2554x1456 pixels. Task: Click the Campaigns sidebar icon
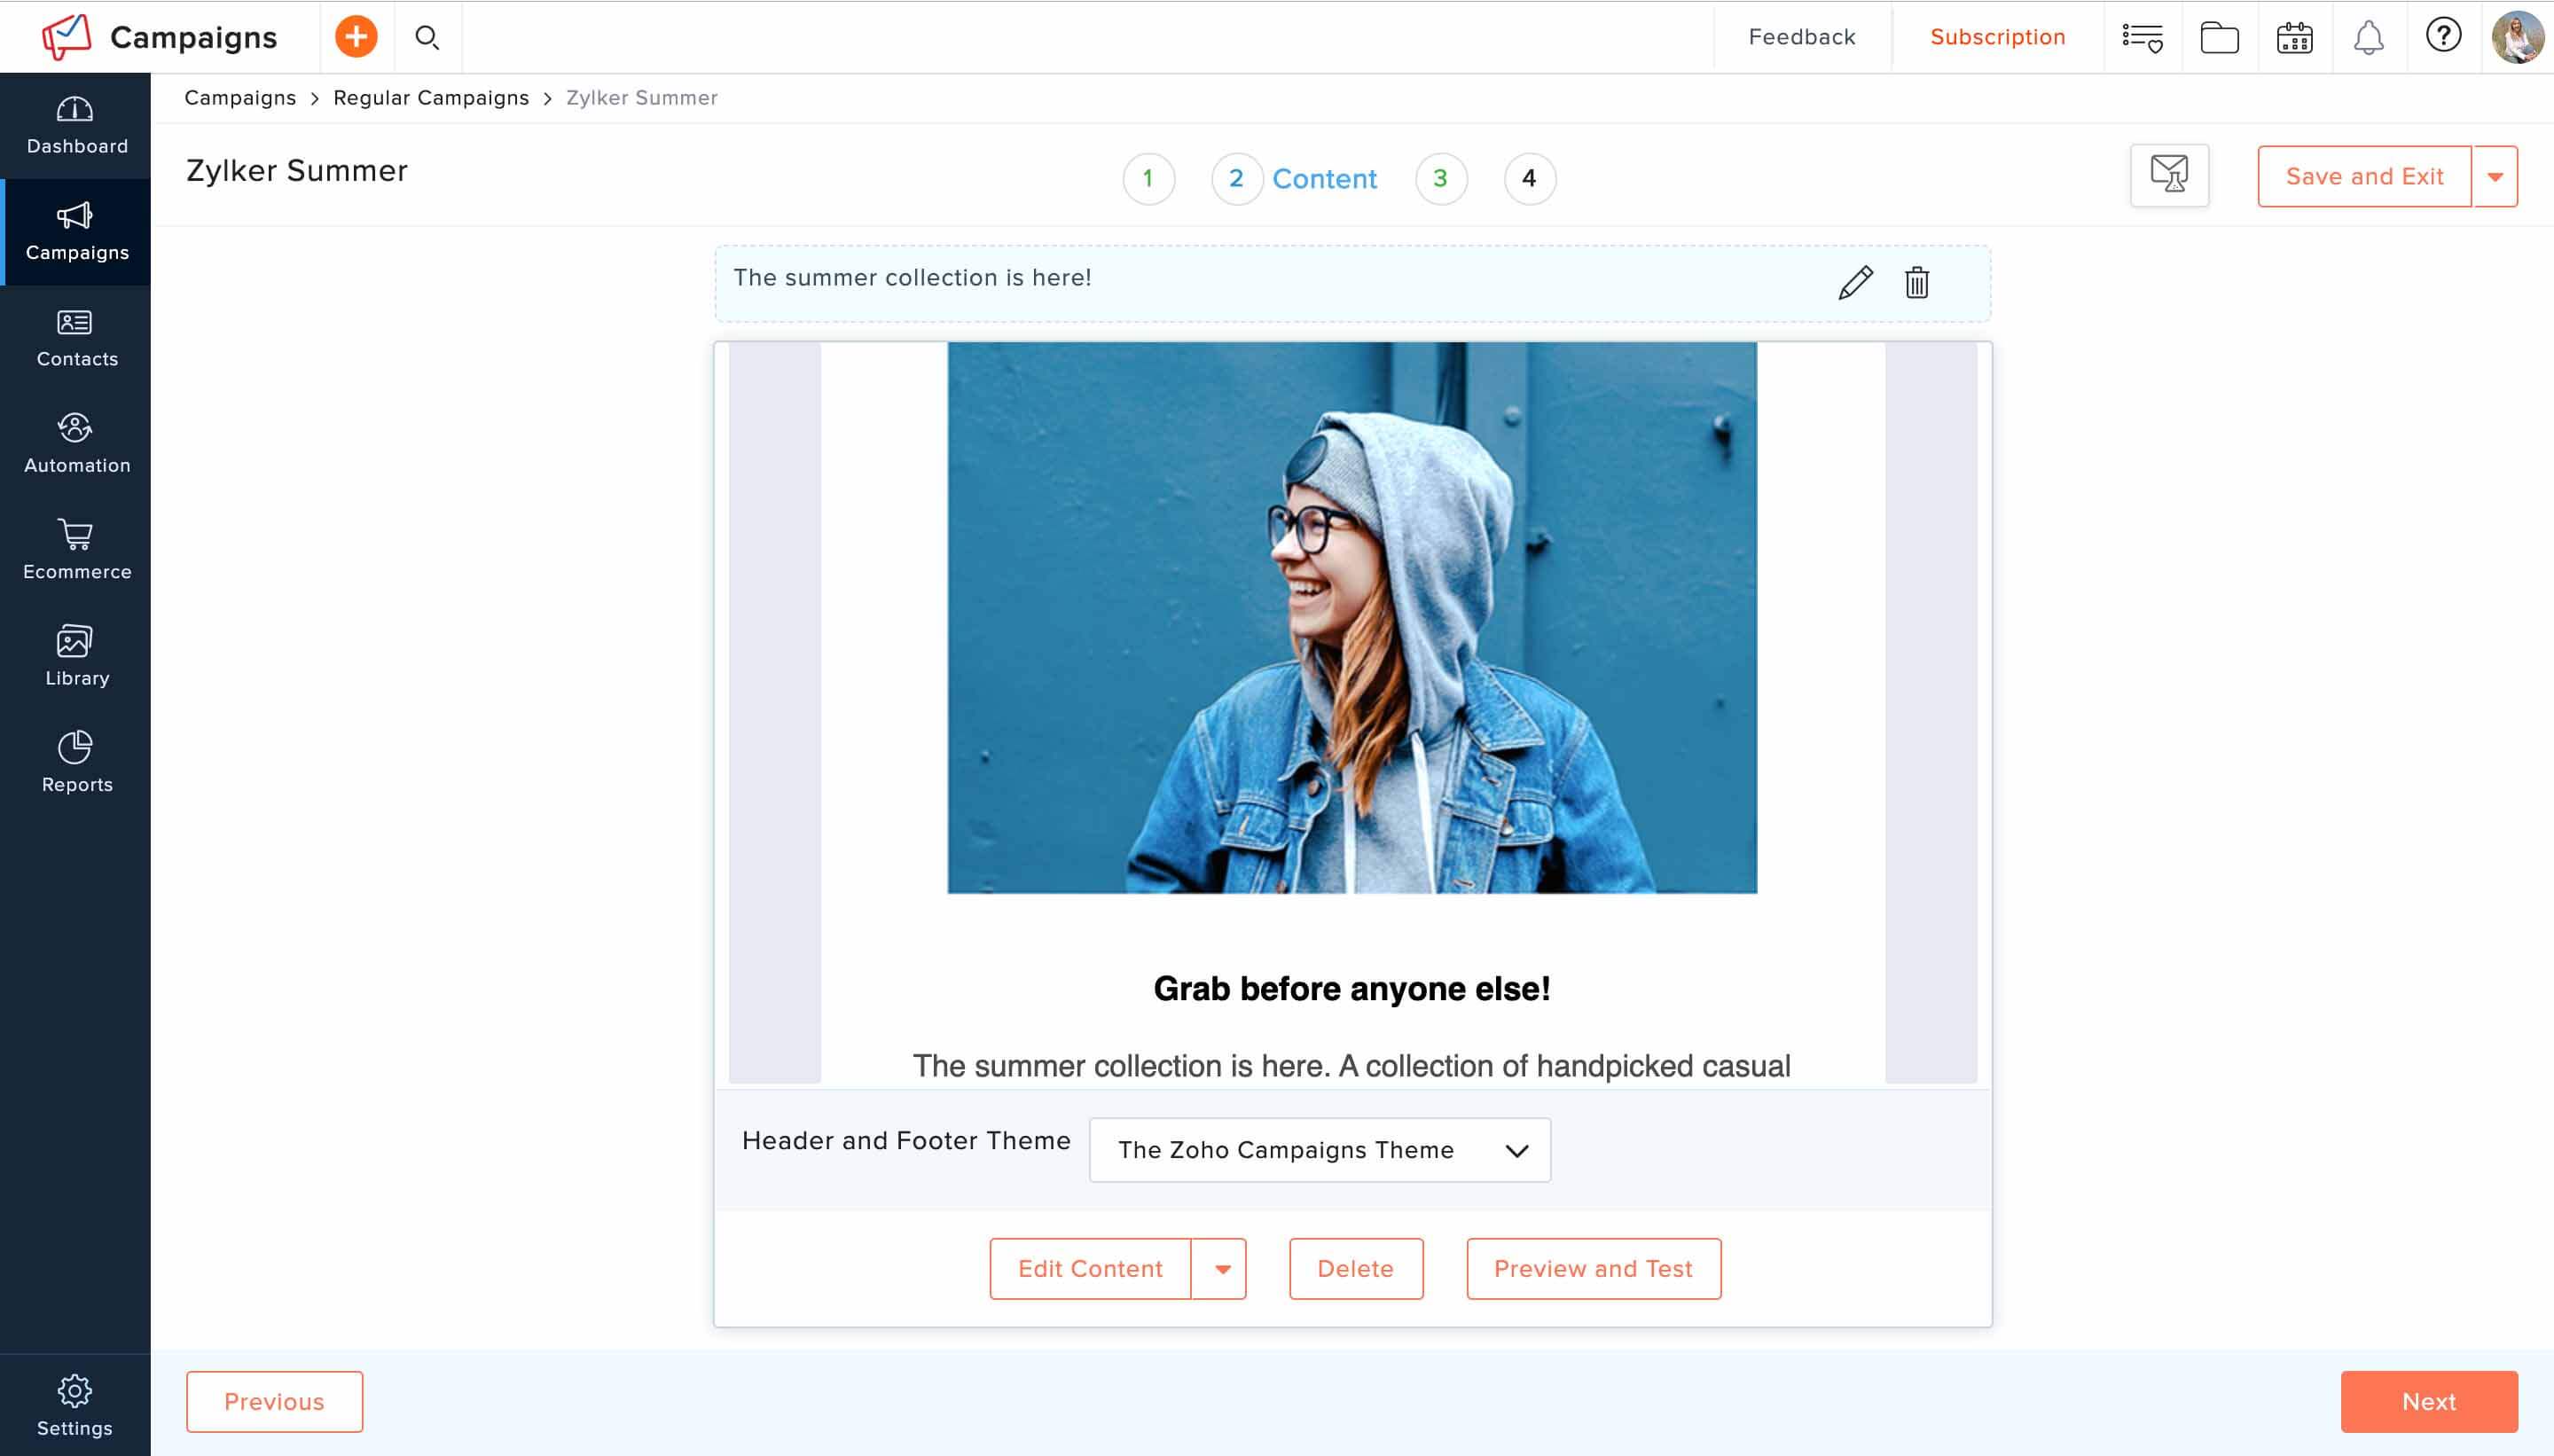pos(75,230)
